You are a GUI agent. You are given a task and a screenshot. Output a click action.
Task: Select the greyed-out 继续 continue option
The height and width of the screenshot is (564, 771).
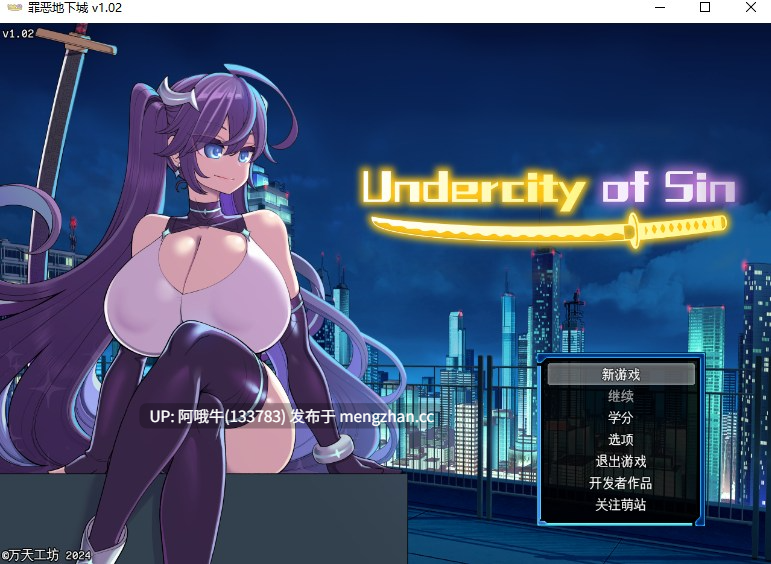point(621,396)
